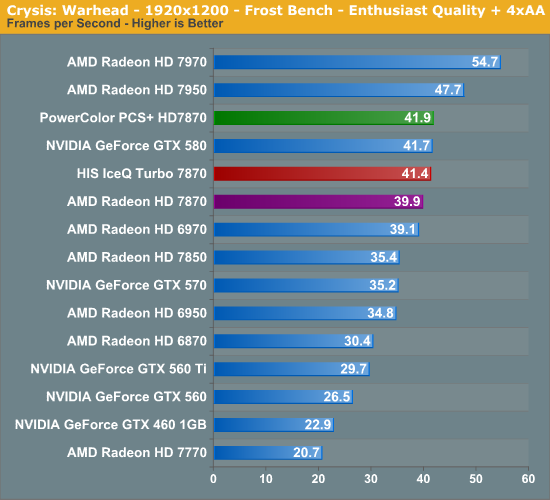Click the 41.4 value on the red bar
This screenshot has width=550, height=500.
click(415, 174)
